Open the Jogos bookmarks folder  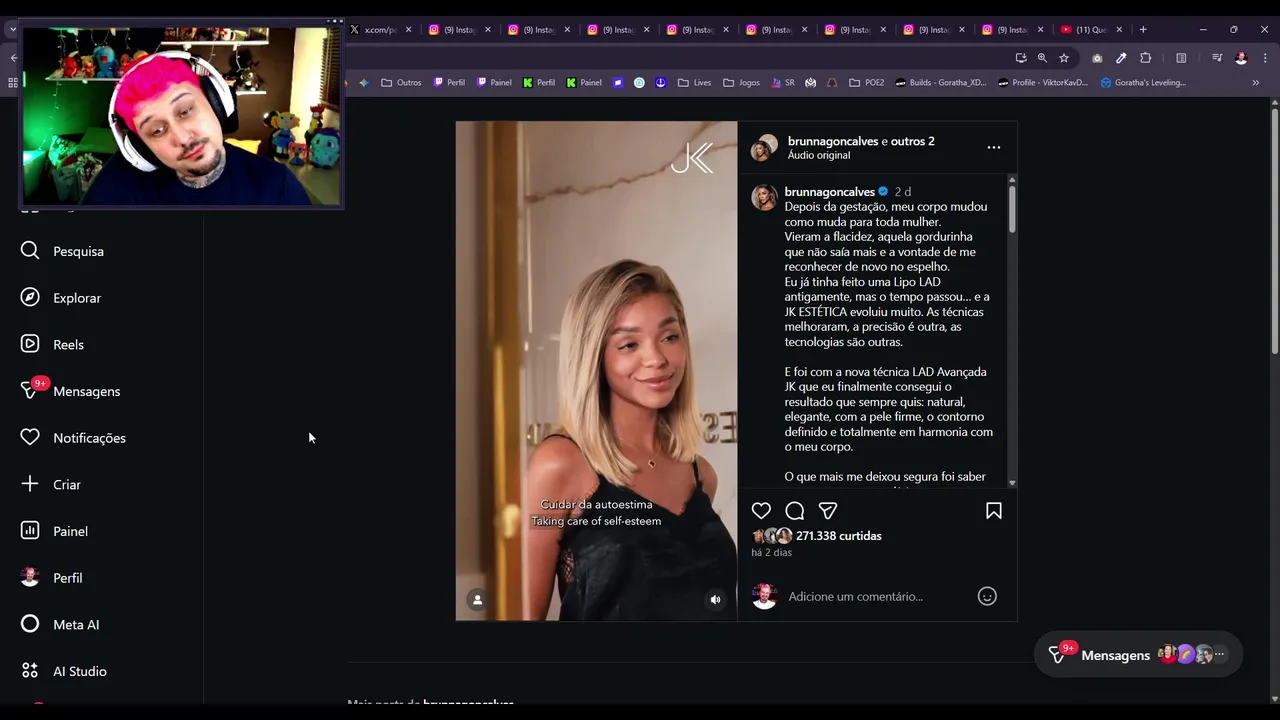(741, 82)
